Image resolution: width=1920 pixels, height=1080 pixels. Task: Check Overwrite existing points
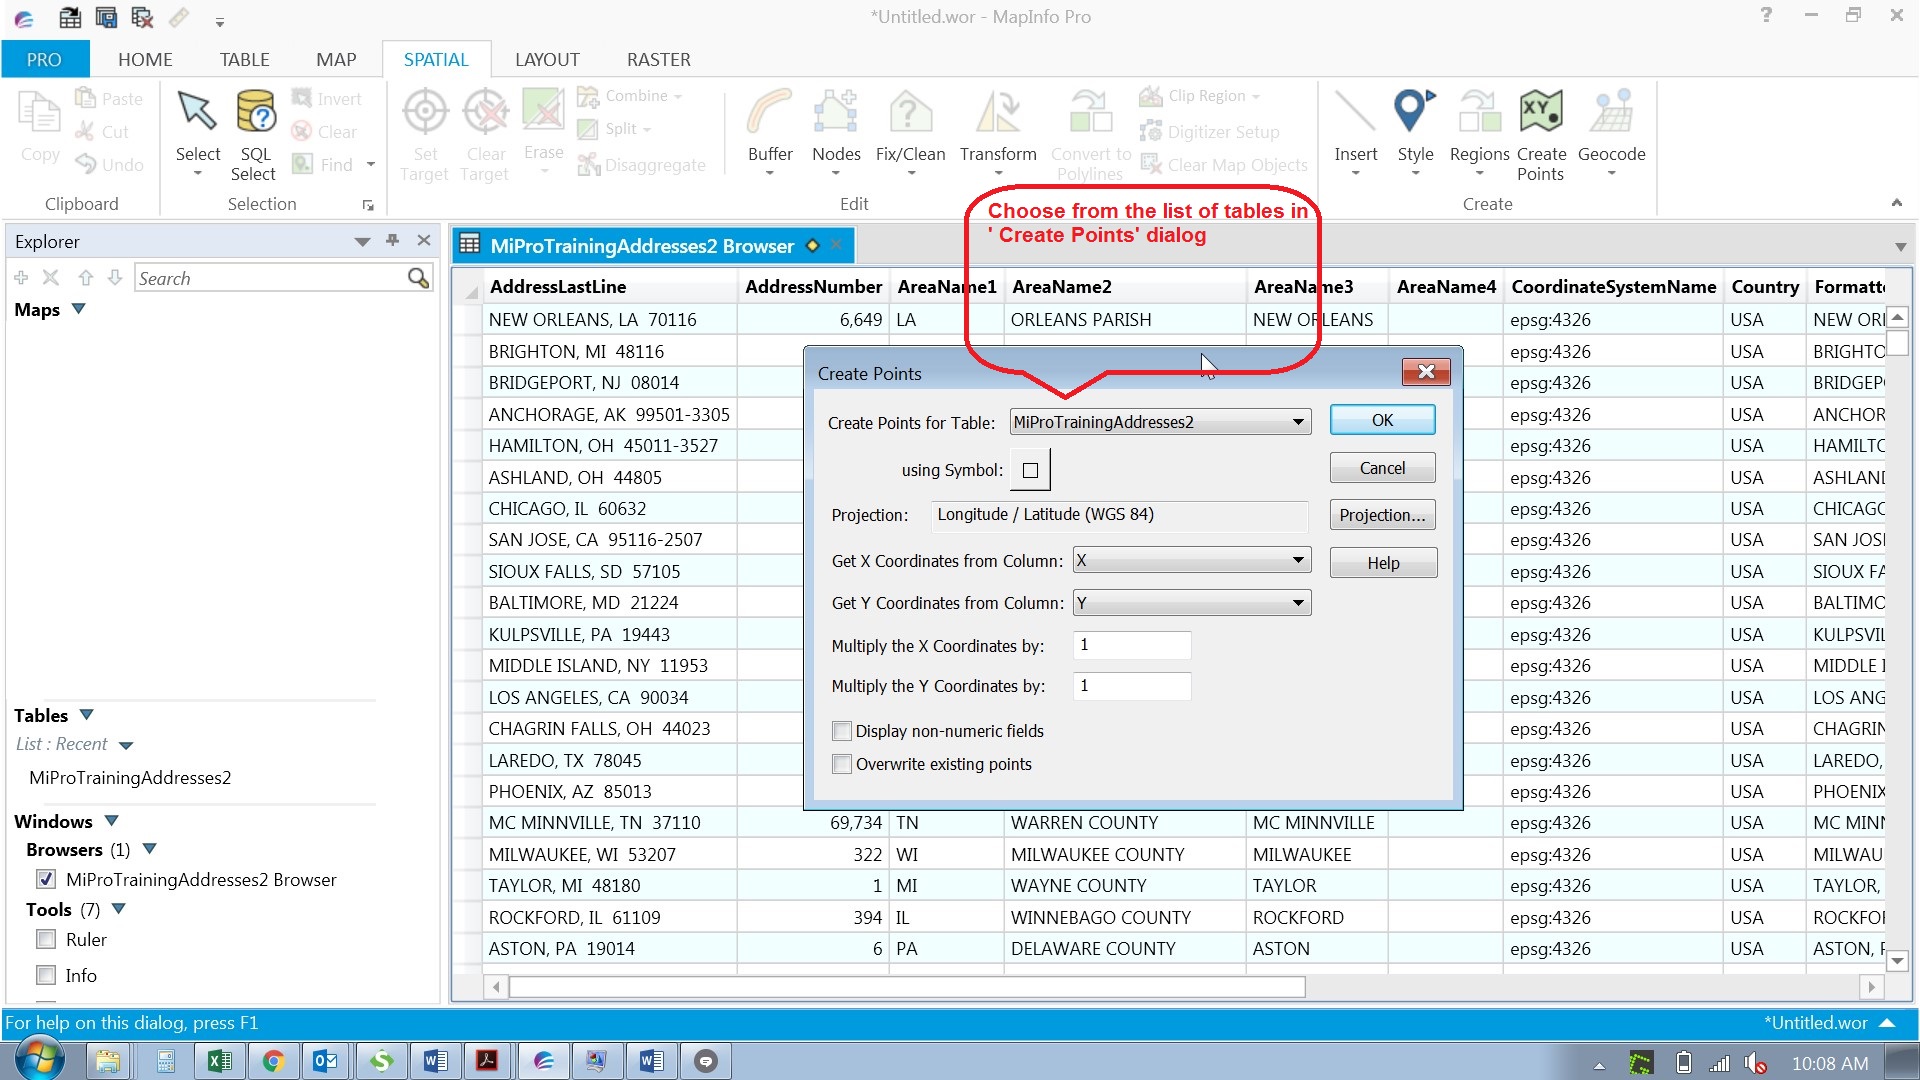point(842,764)
